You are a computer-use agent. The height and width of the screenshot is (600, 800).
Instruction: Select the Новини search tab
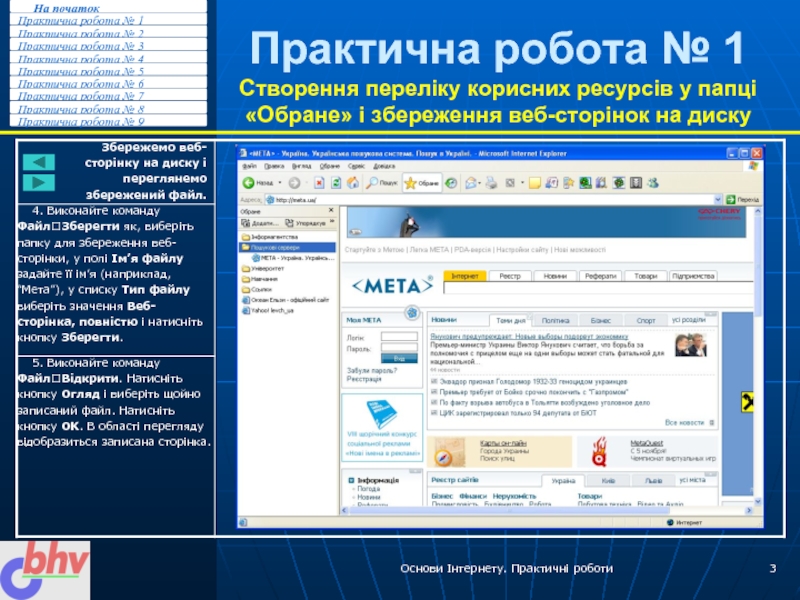[555, 276]
